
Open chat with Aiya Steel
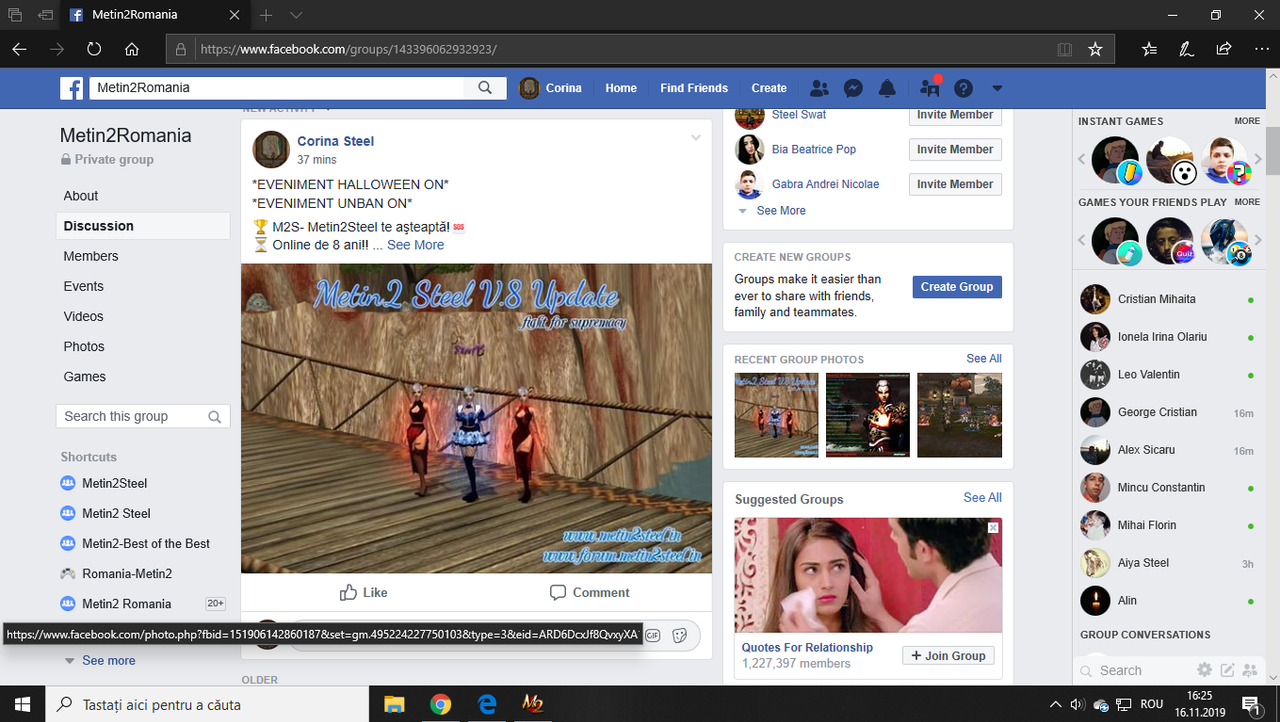coord(1168,563)
